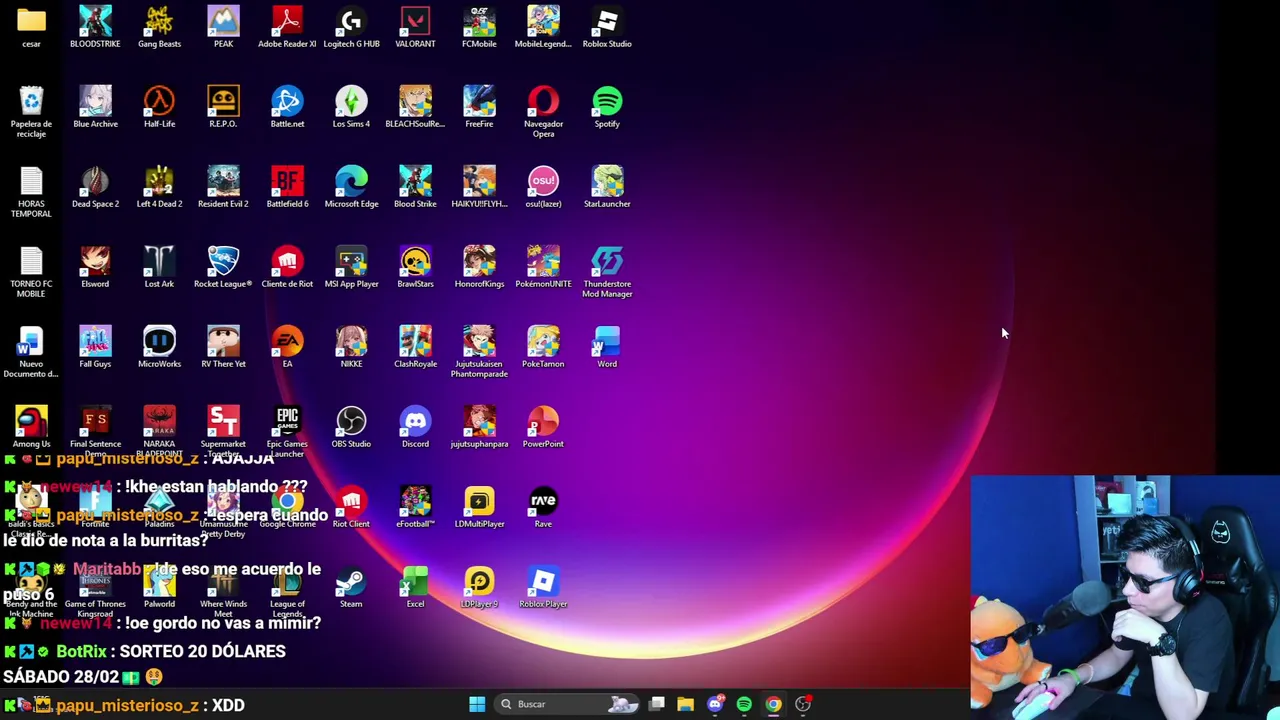Image resolution: width=1280 pixels, height=720 pixels.
Task: Launch MSI App Player shortcut
Action: [x=351, y=267]
